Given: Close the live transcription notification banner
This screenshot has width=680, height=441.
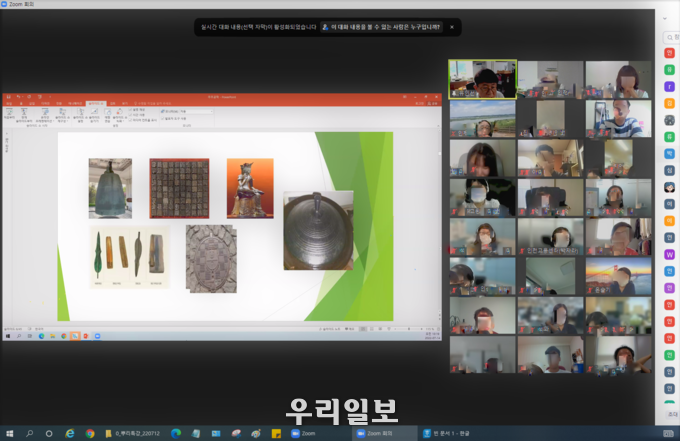Looking at the screenshot, I should (451, 27).
